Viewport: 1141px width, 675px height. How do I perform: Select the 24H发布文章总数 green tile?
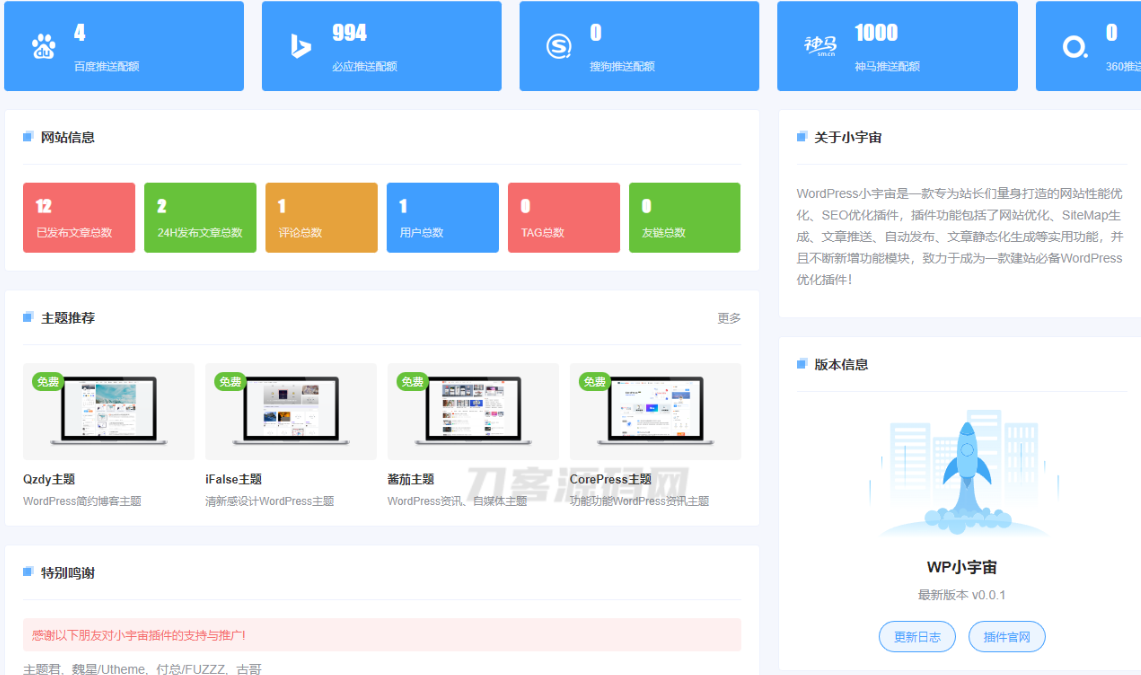(200, 217)
